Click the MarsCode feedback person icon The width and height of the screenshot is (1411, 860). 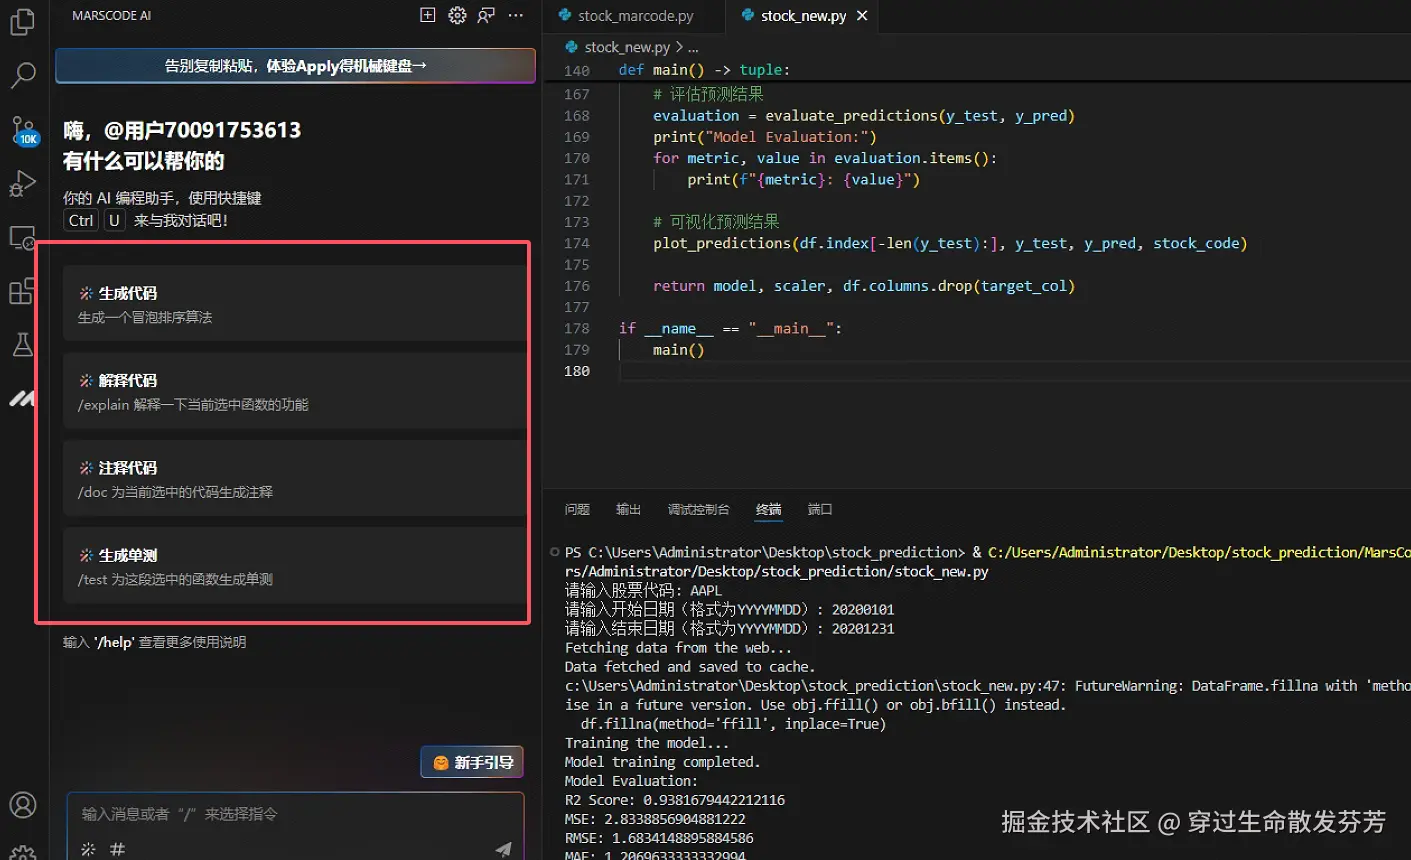point(486,15)
